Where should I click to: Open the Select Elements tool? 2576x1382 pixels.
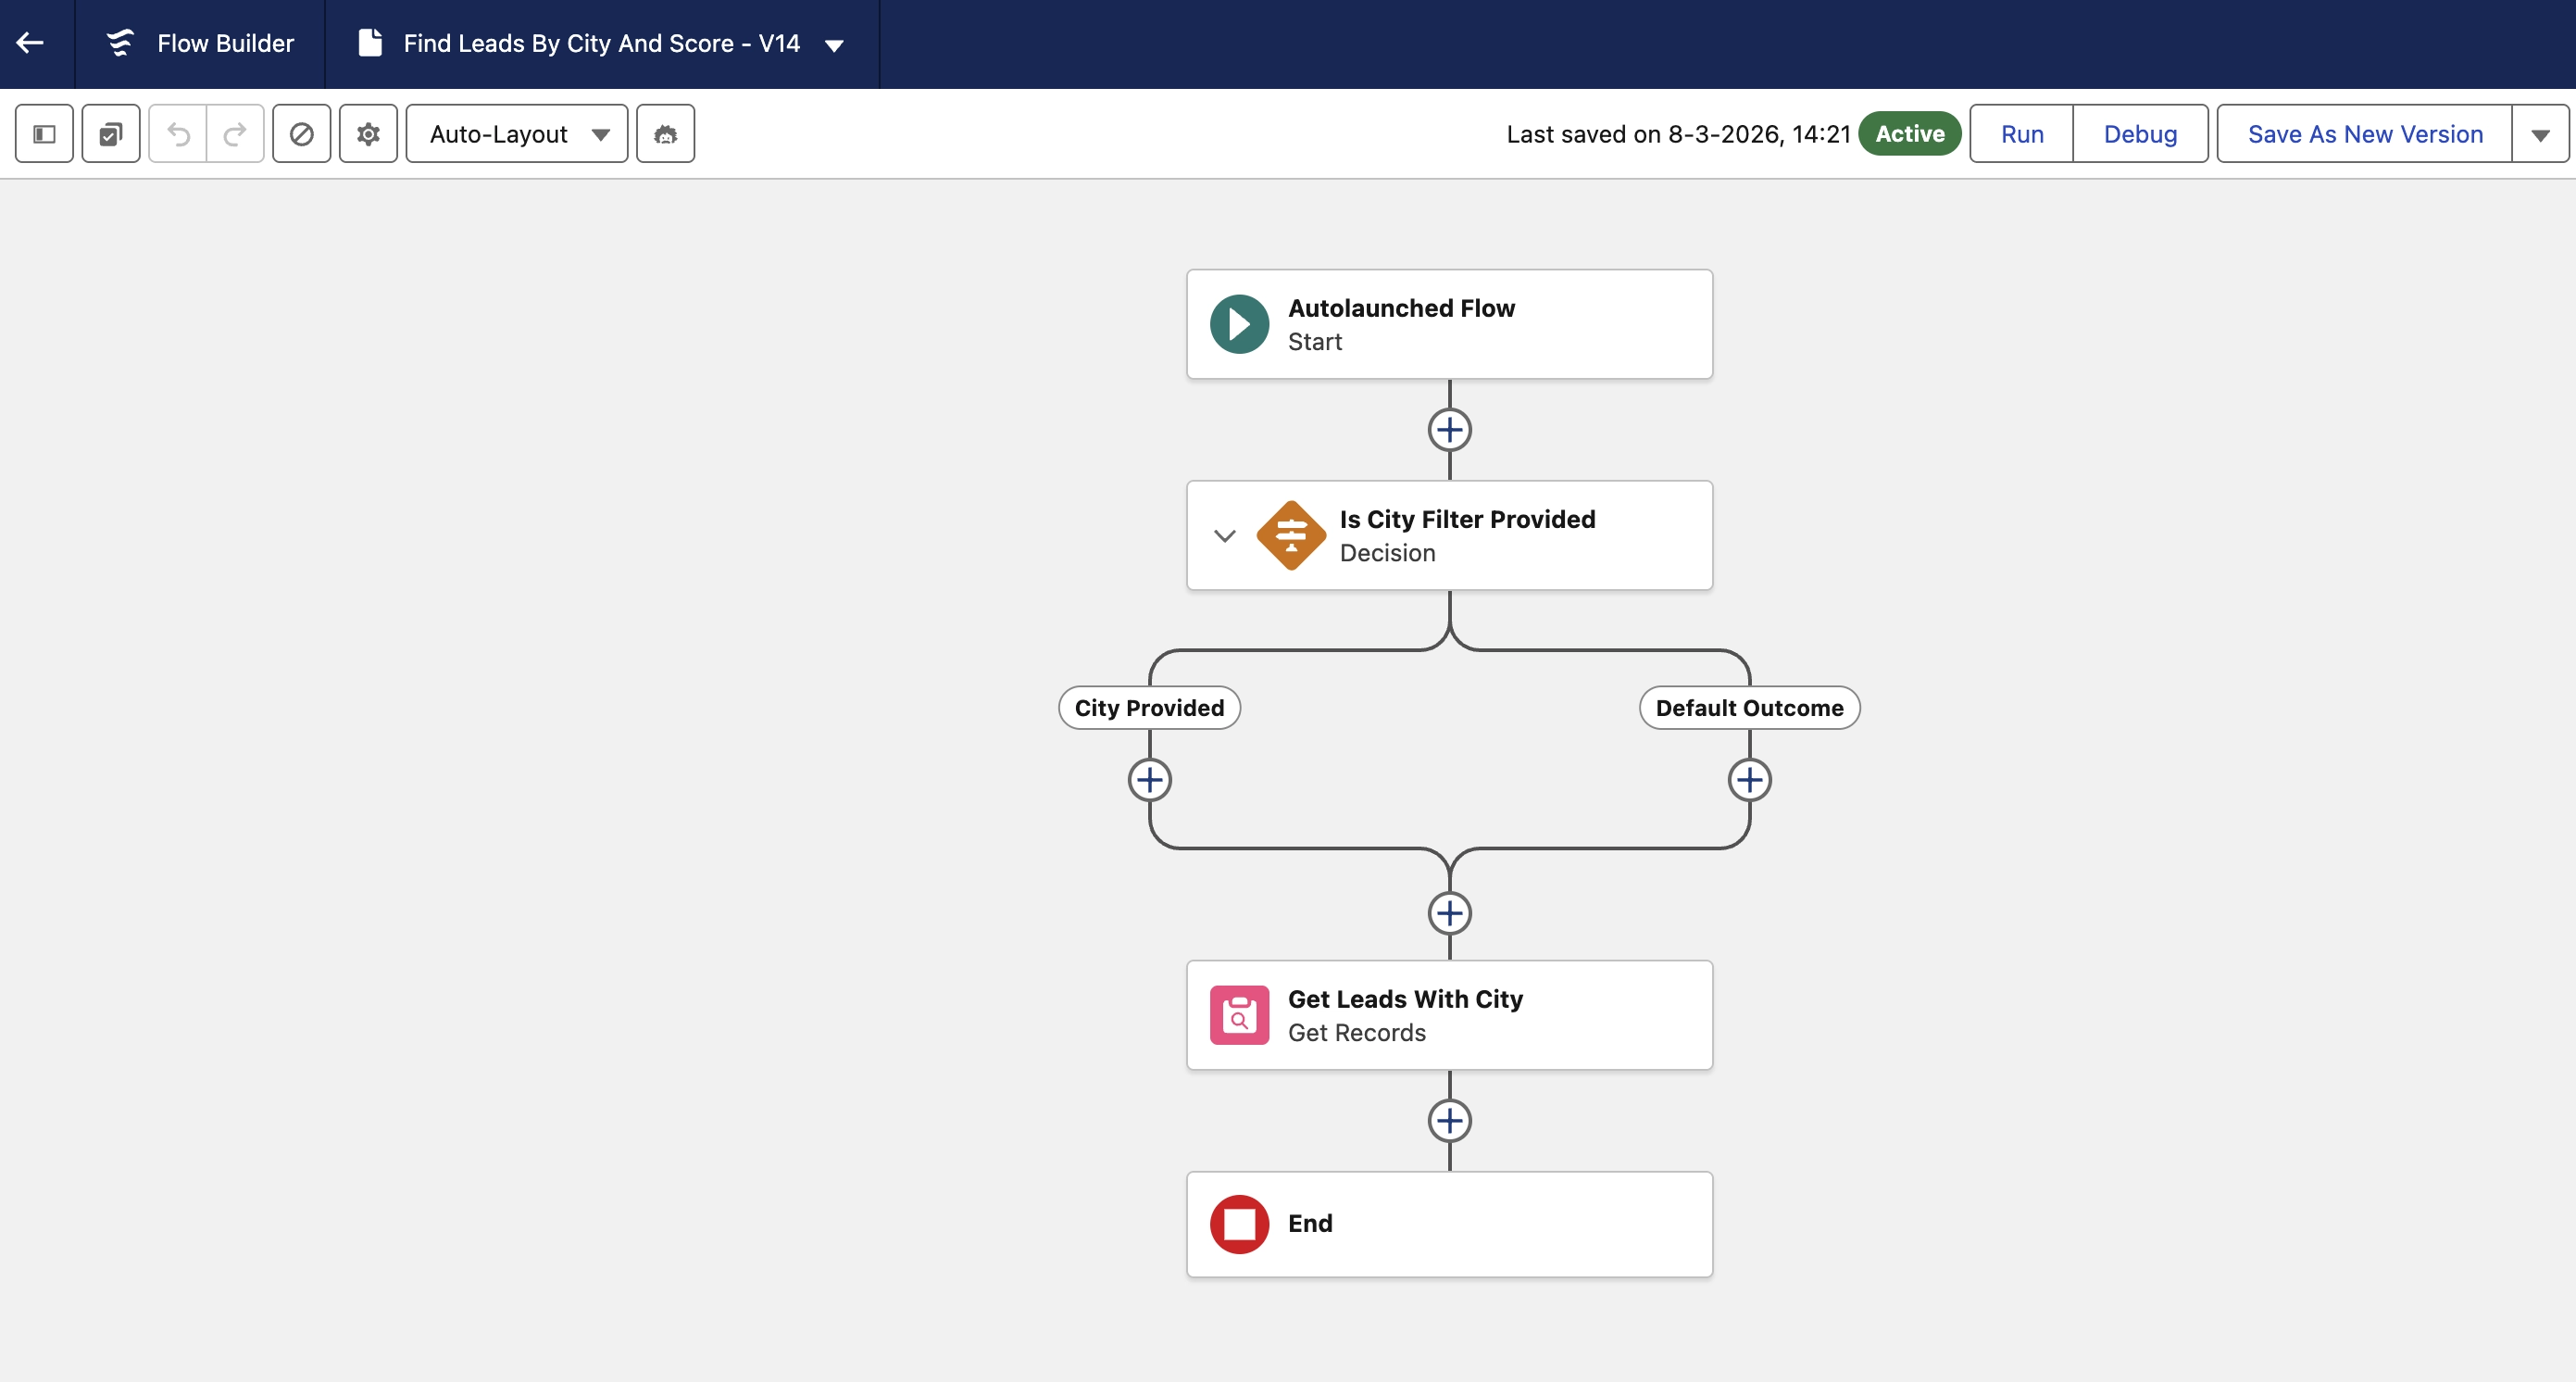click(110, 133)
